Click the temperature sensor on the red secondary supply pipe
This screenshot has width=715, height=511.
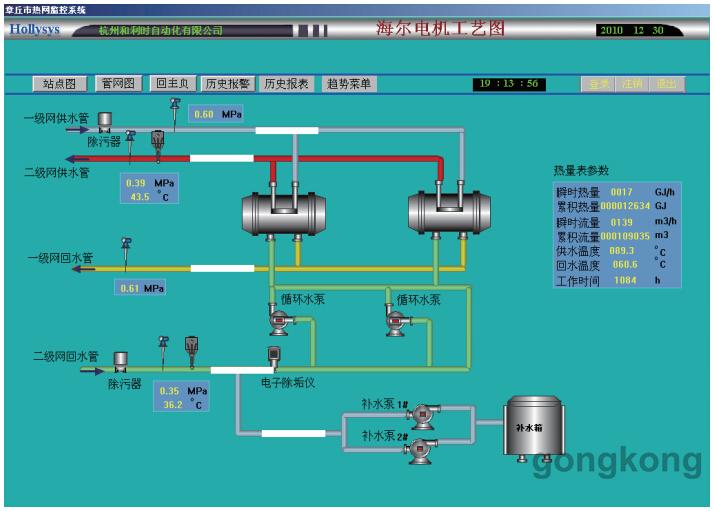point(157,145)
